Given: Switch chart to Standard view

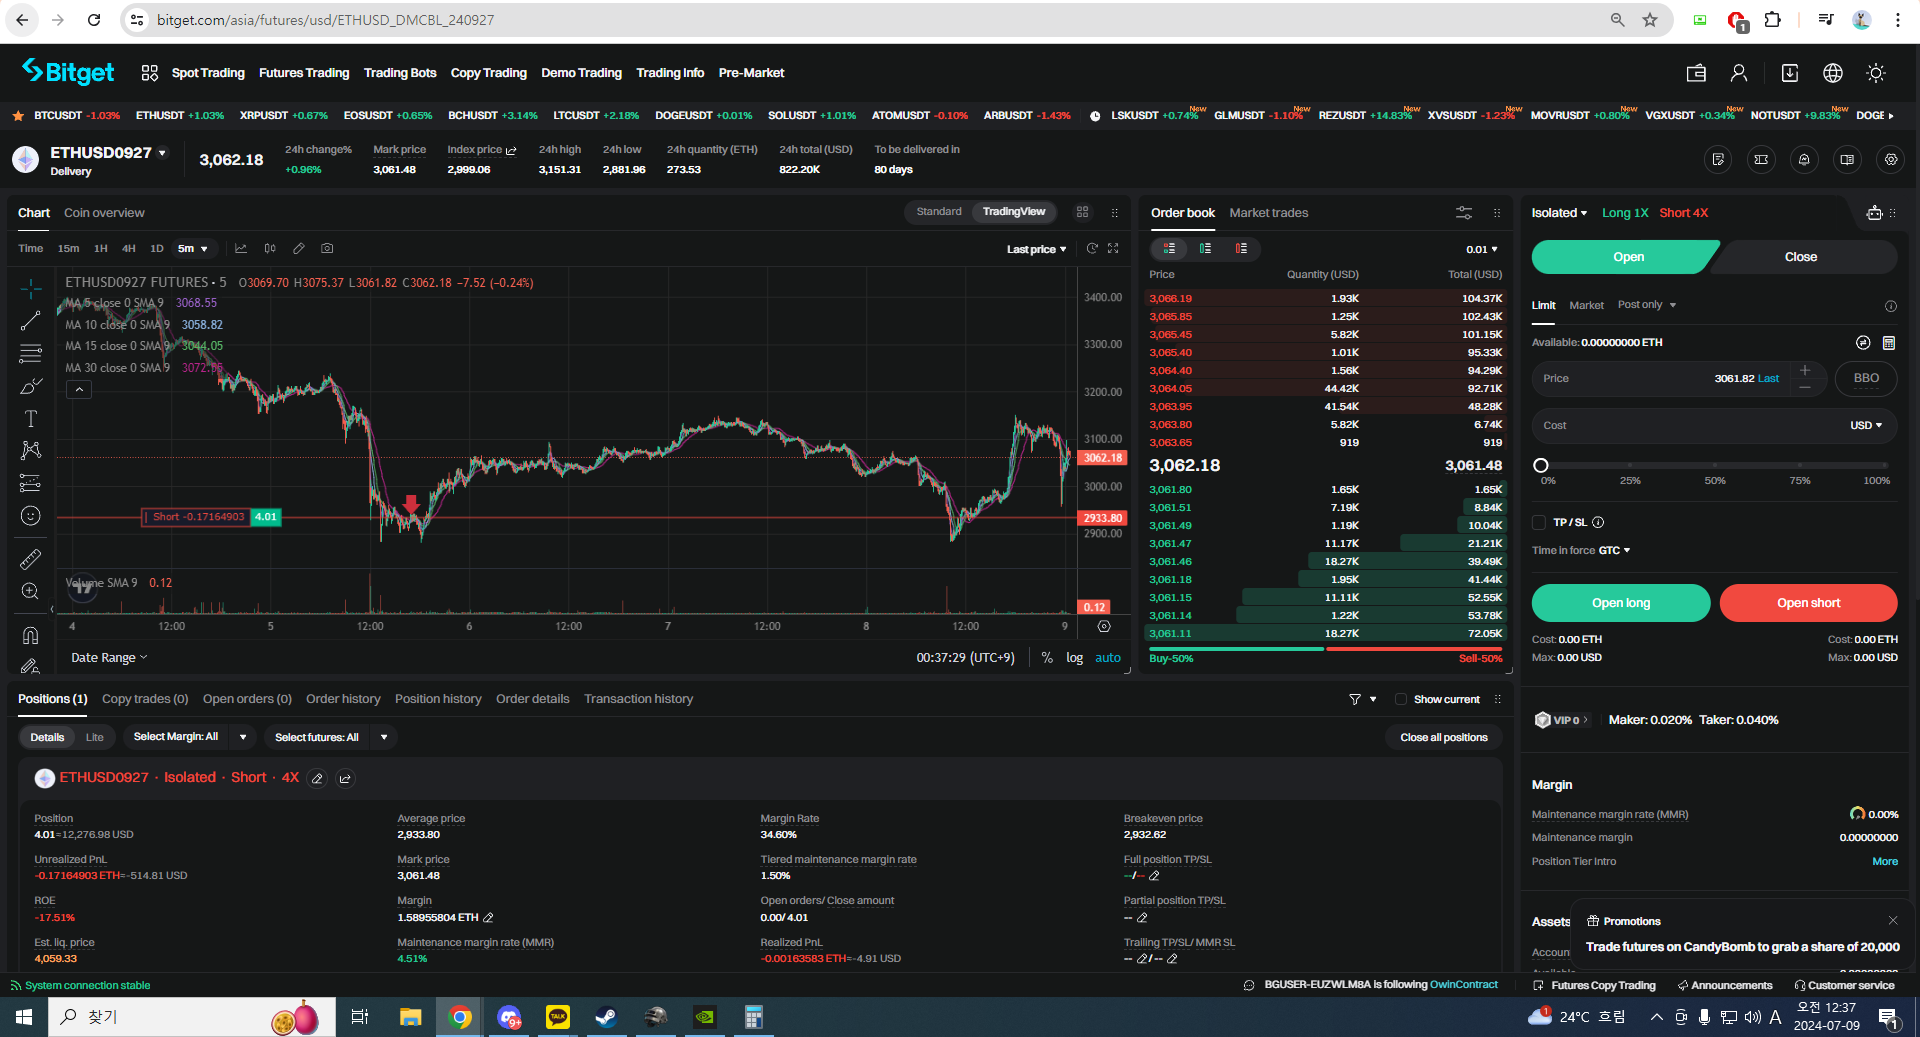Looking at the screenshot, I should pos(939,212).
